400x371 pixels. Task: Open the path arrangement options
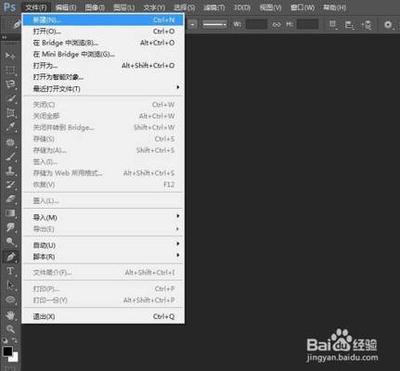coord(366,25)
